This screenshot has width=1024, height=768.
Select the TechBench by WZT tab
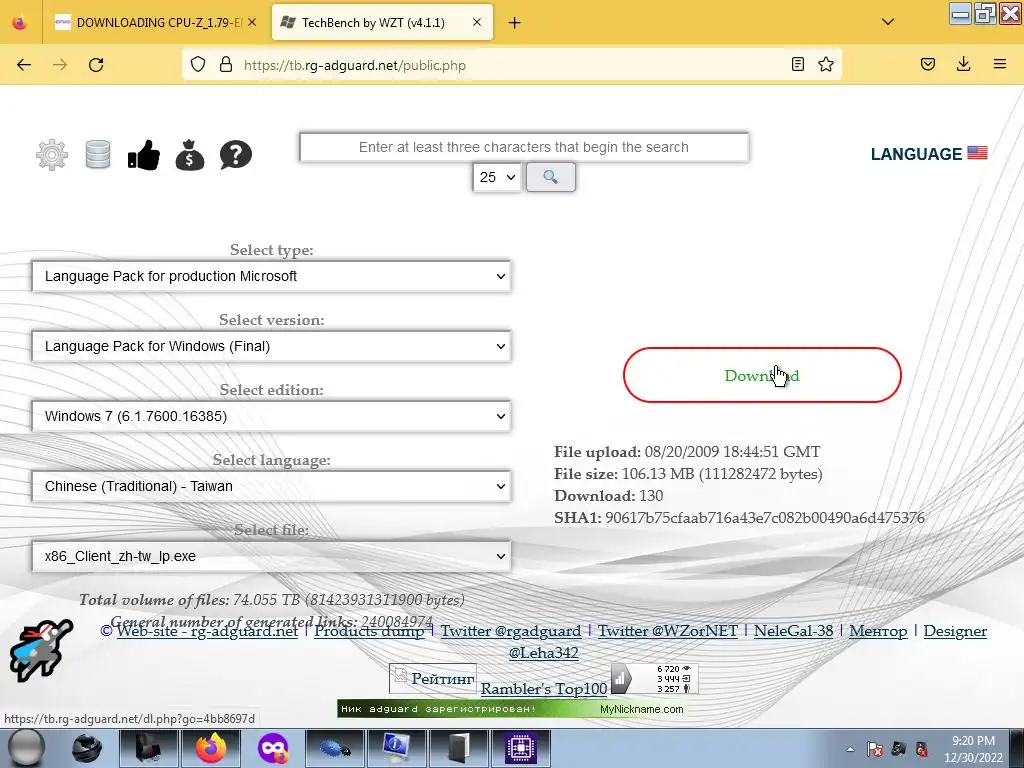(x=382, y=22)
